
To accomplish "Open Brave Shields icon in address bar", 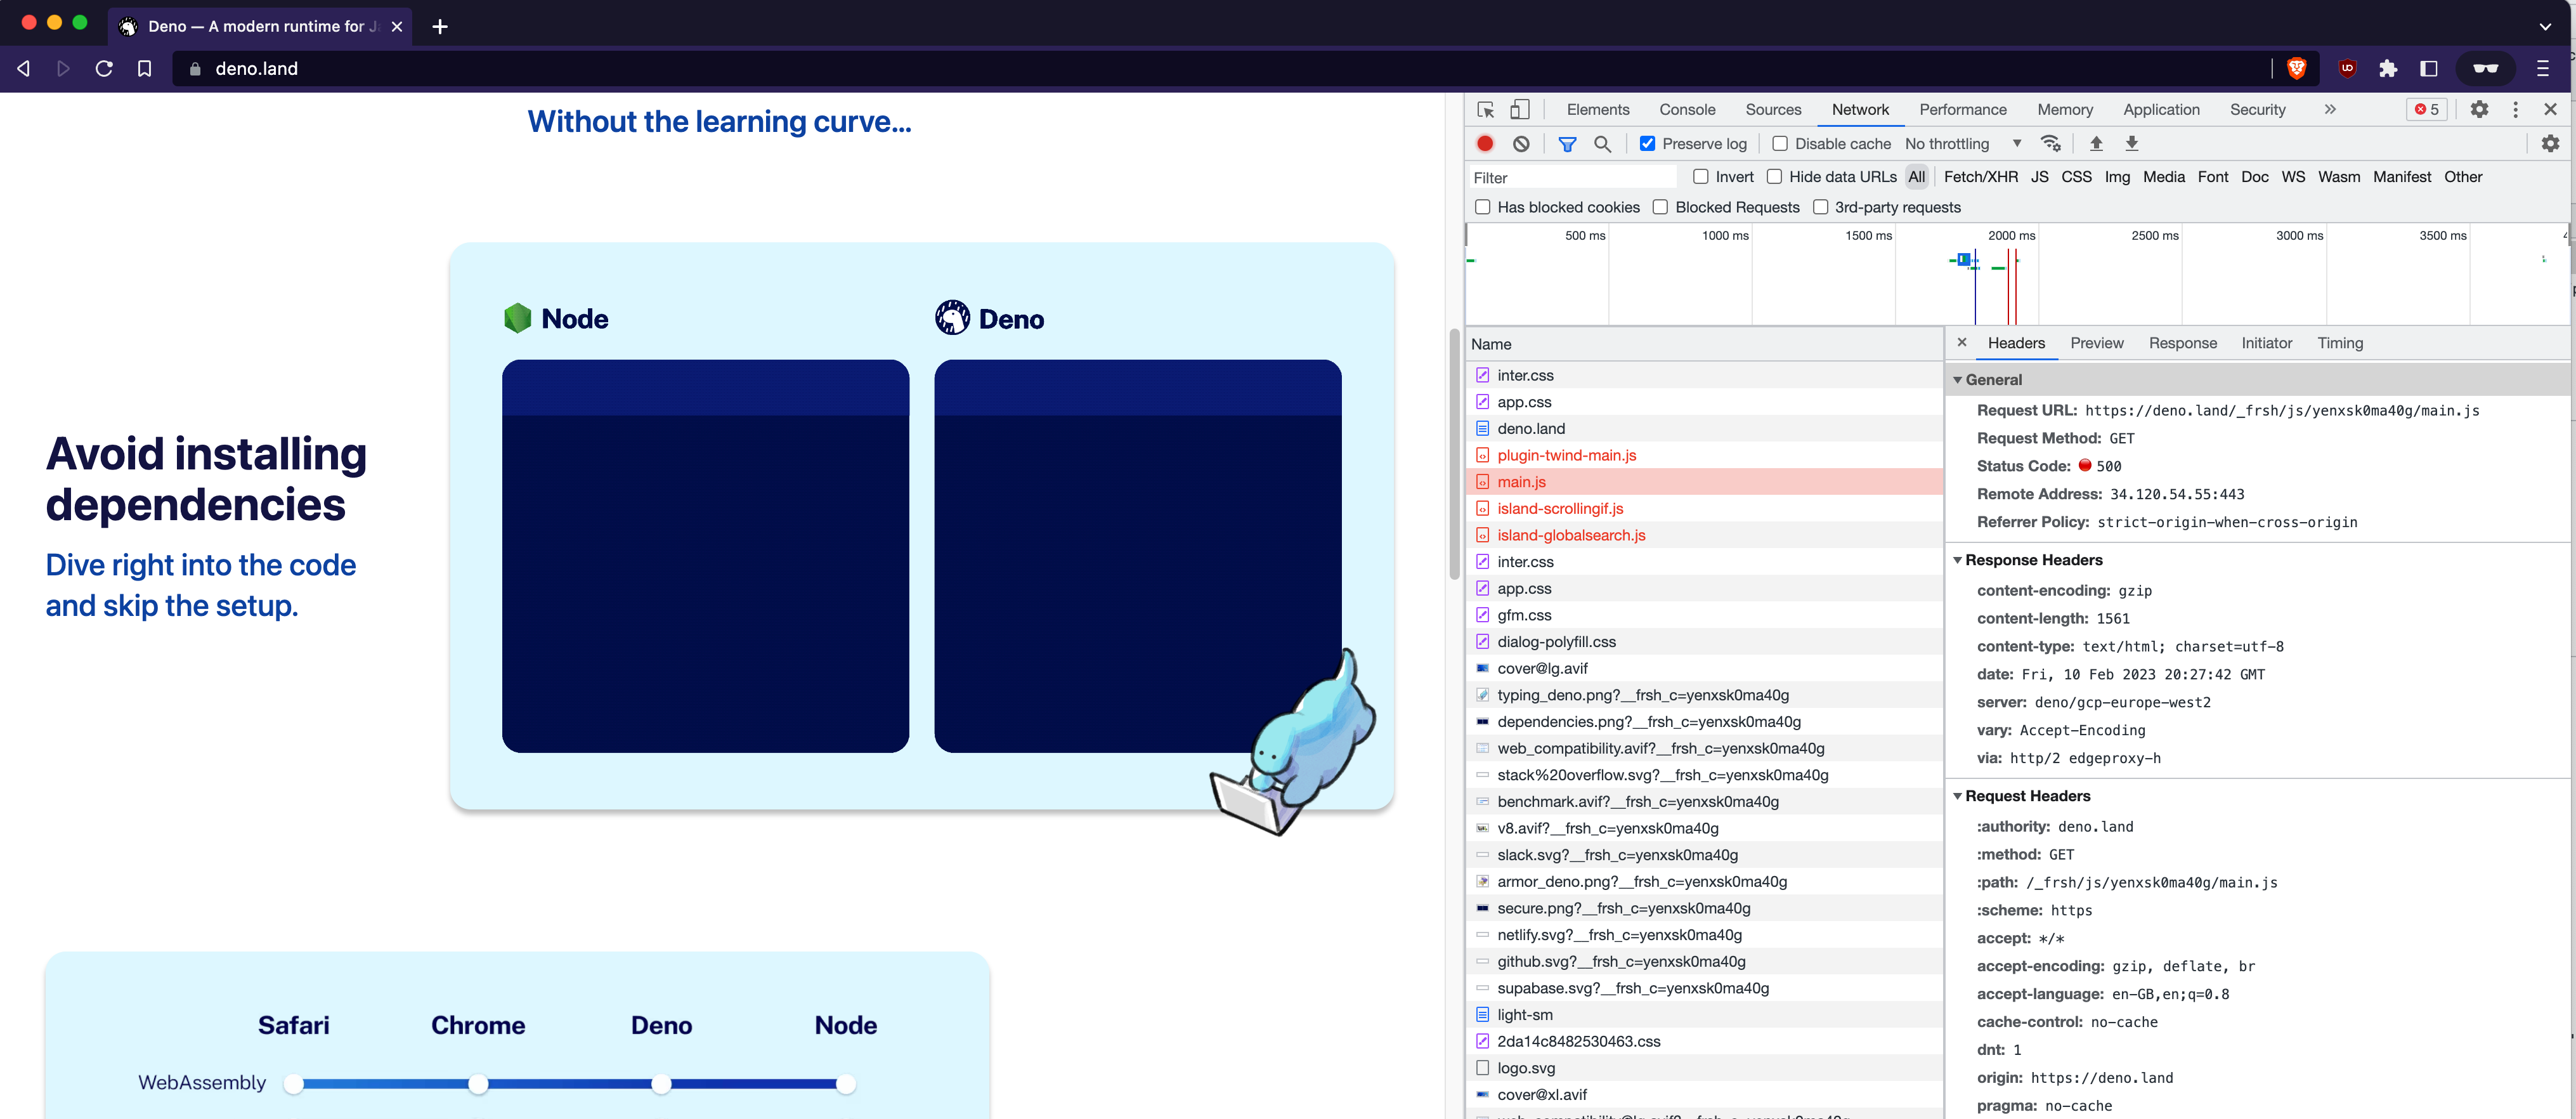I will [x=2297, y=68].
